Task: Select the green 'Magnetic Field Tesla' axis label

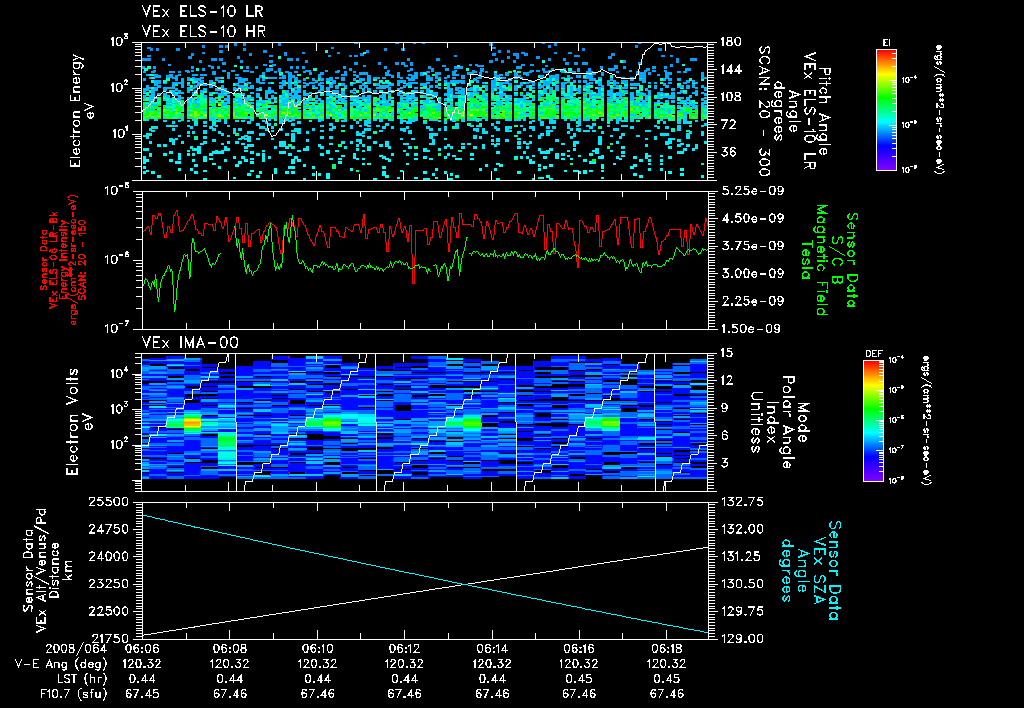Action: click(x=815, y=260)
